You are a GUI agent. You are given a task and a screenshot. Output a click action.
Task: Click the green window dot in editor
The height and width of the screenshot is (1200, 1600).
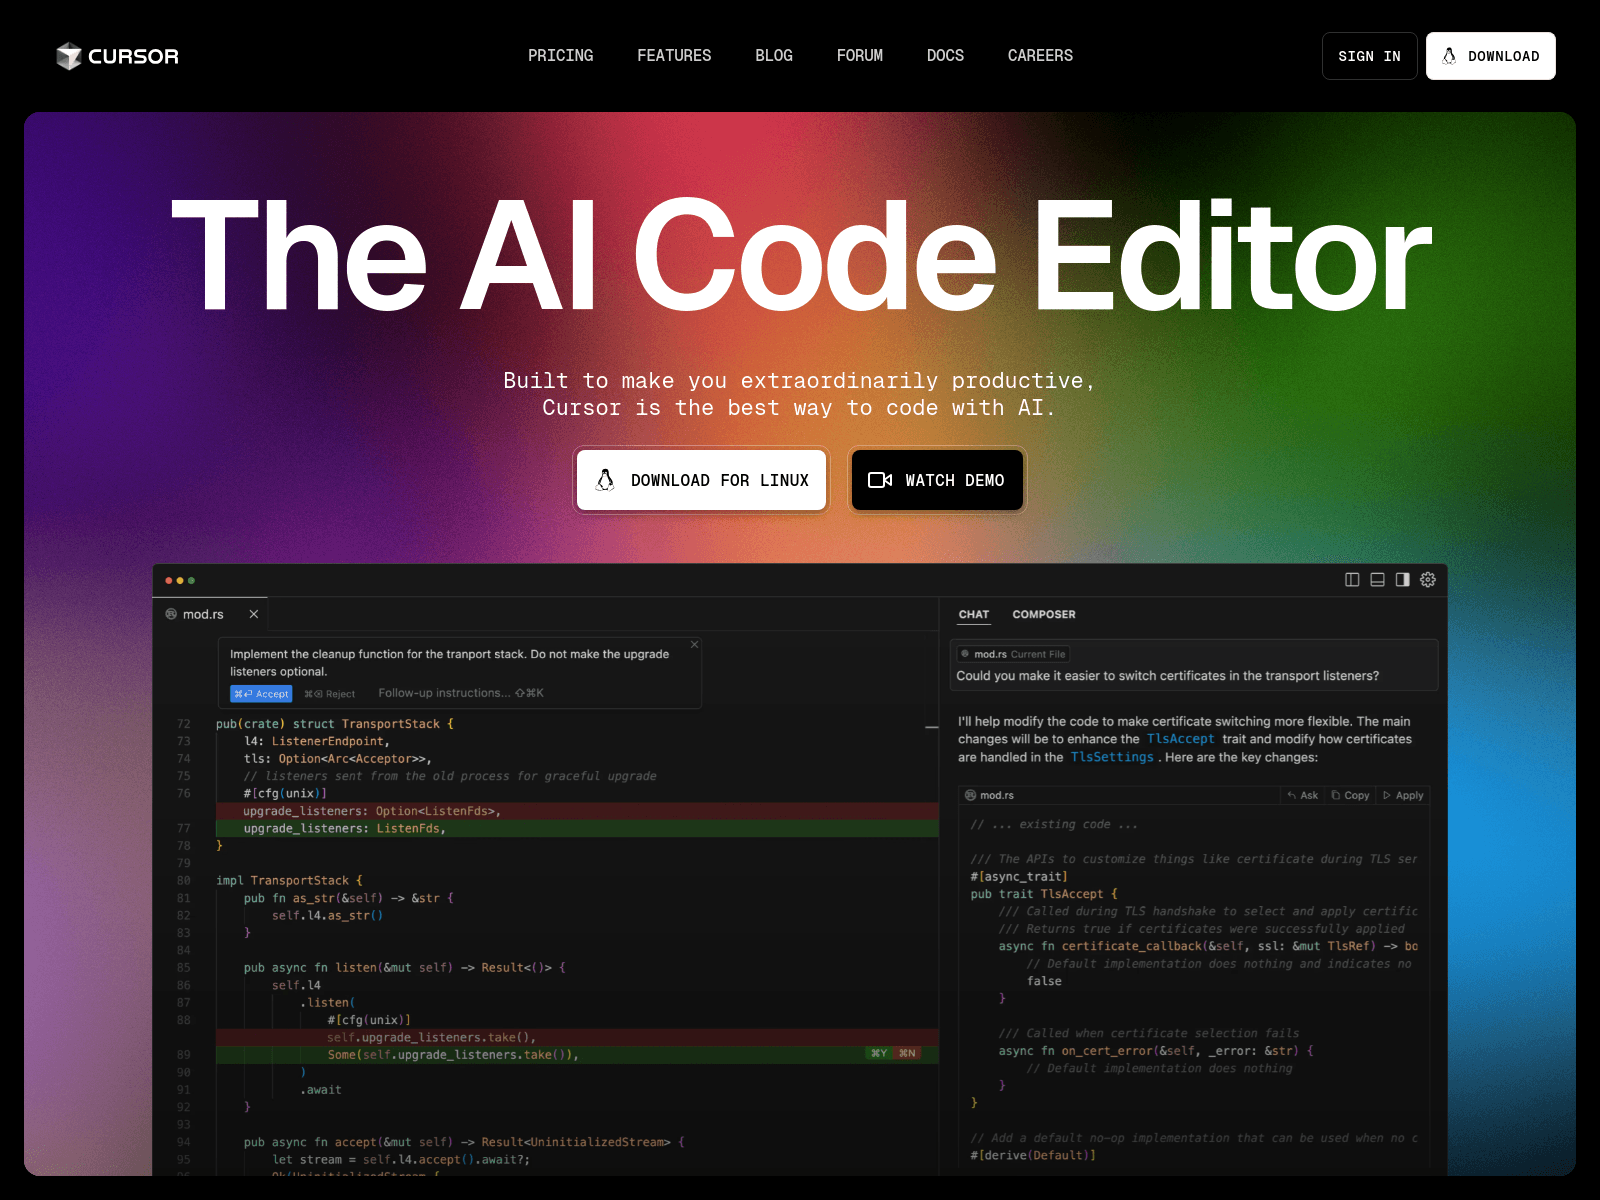(x=191, y=580)
